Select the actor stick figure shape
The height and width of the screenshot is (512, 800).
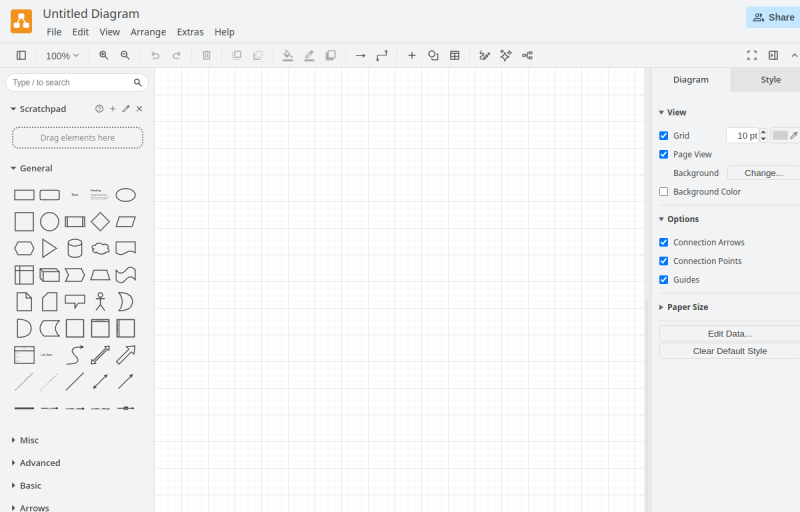[101, 301]
